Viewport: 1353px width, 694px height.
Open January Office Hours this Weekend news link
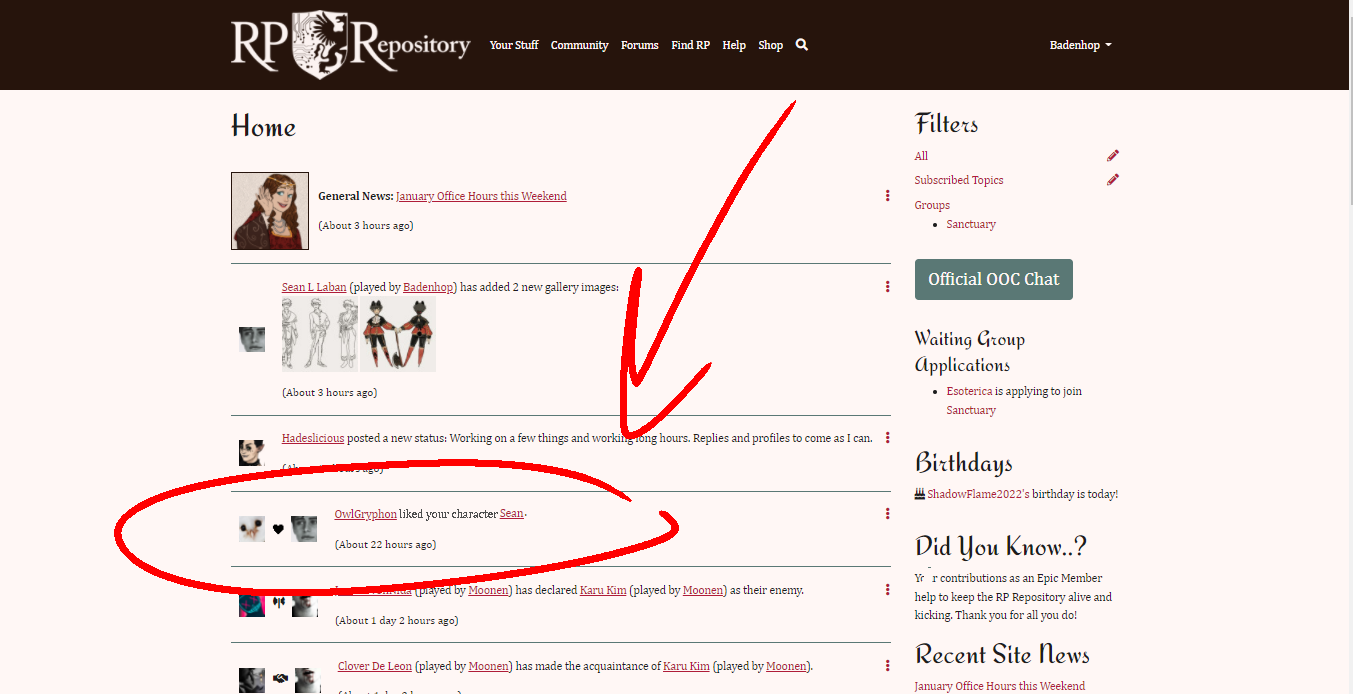pos(481,196)
